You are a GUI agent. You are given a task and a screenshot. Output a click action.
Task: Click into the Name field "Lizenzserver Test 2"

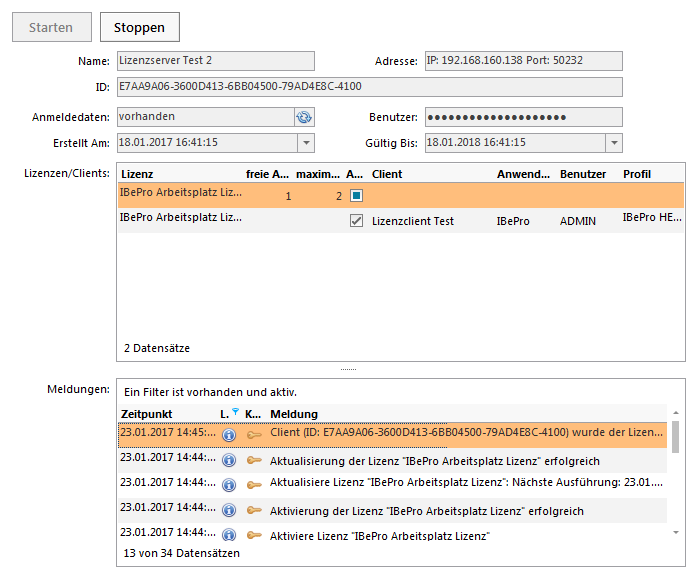(215, 61)
